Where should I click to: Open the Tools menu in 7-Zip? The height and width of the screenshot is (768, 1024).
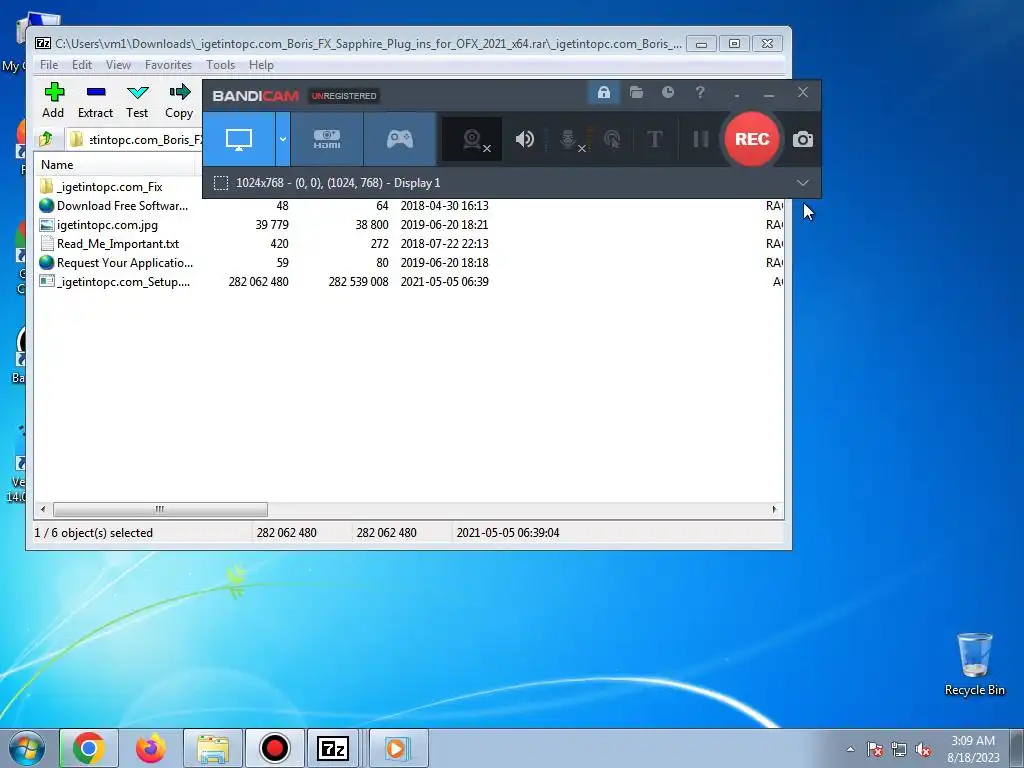(x=220, y=65)
